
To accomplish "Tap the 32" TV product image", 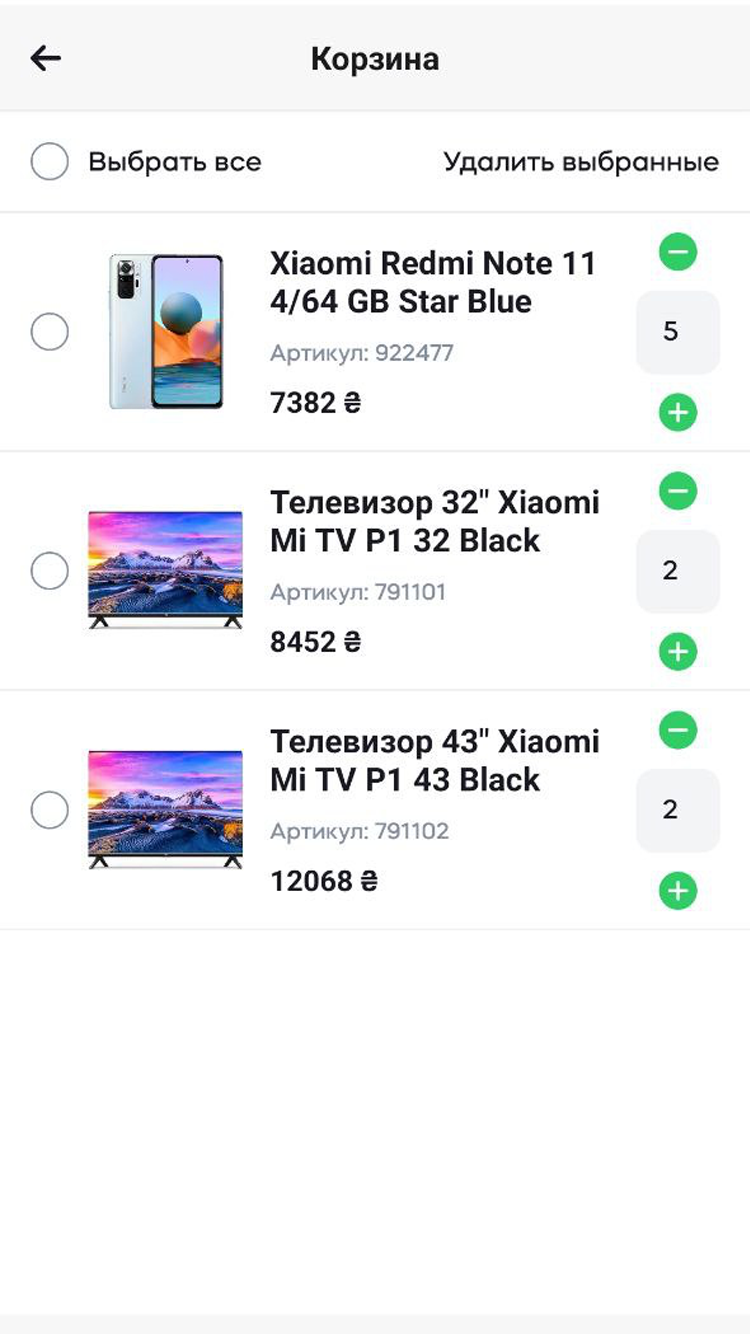I will coord(166,570).
